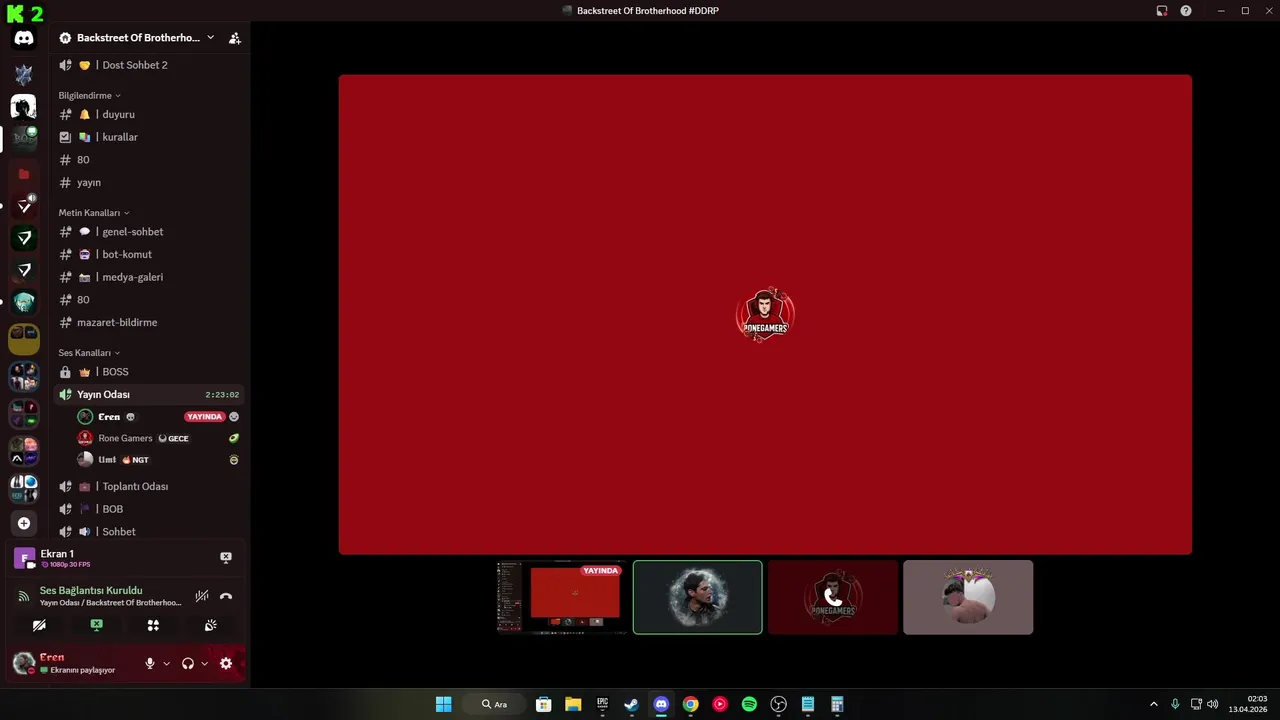This screenshot has width=1280, height=720.
Task: Click user Eren in voice list
Action: [x=109, y=416]
